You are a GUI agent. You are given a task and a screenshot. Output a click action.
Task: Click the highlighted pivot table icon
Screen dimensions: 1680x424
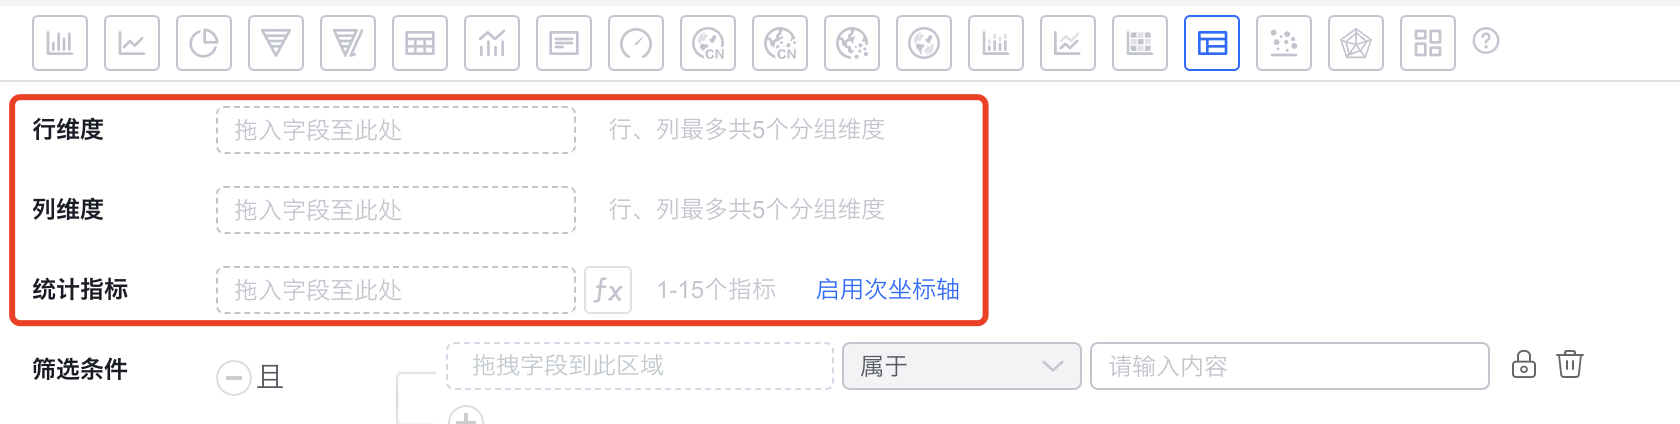(x=1212, y=43)
